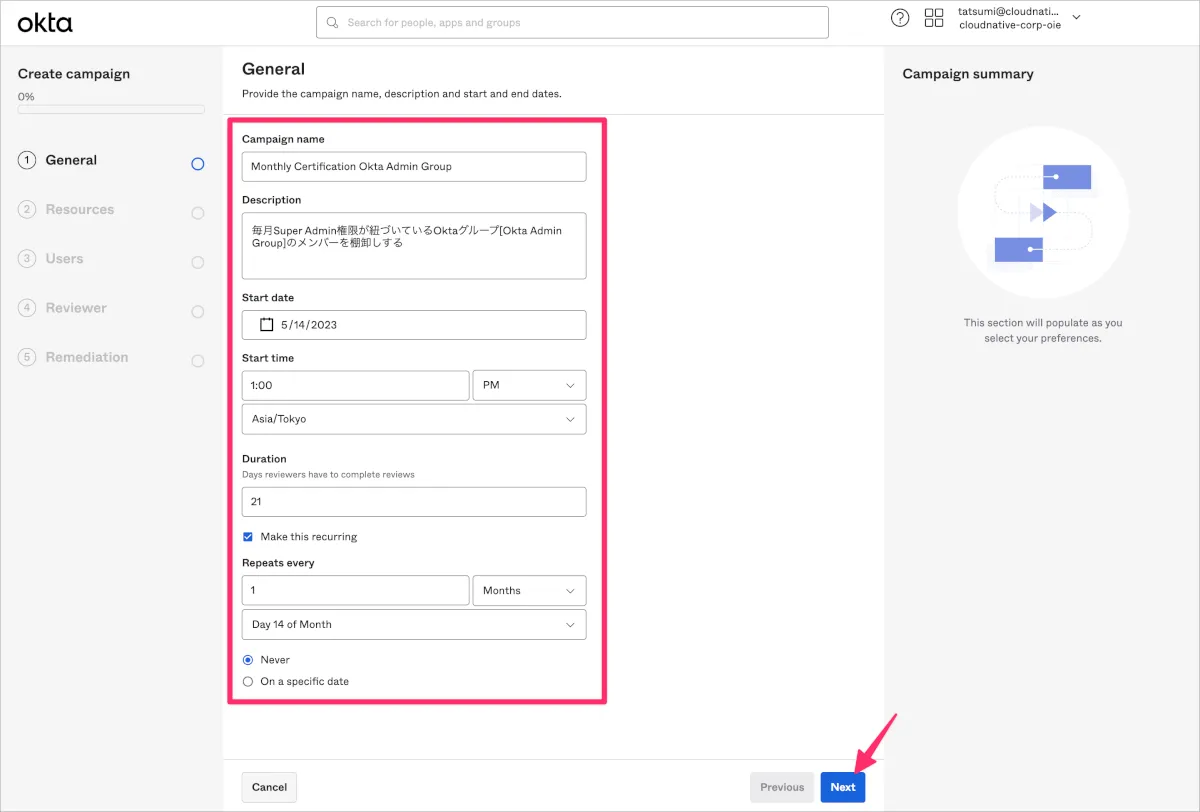Screen dimensions: 1200x812
Task: Open the help question mark icon
Action: tap(900, 18)
